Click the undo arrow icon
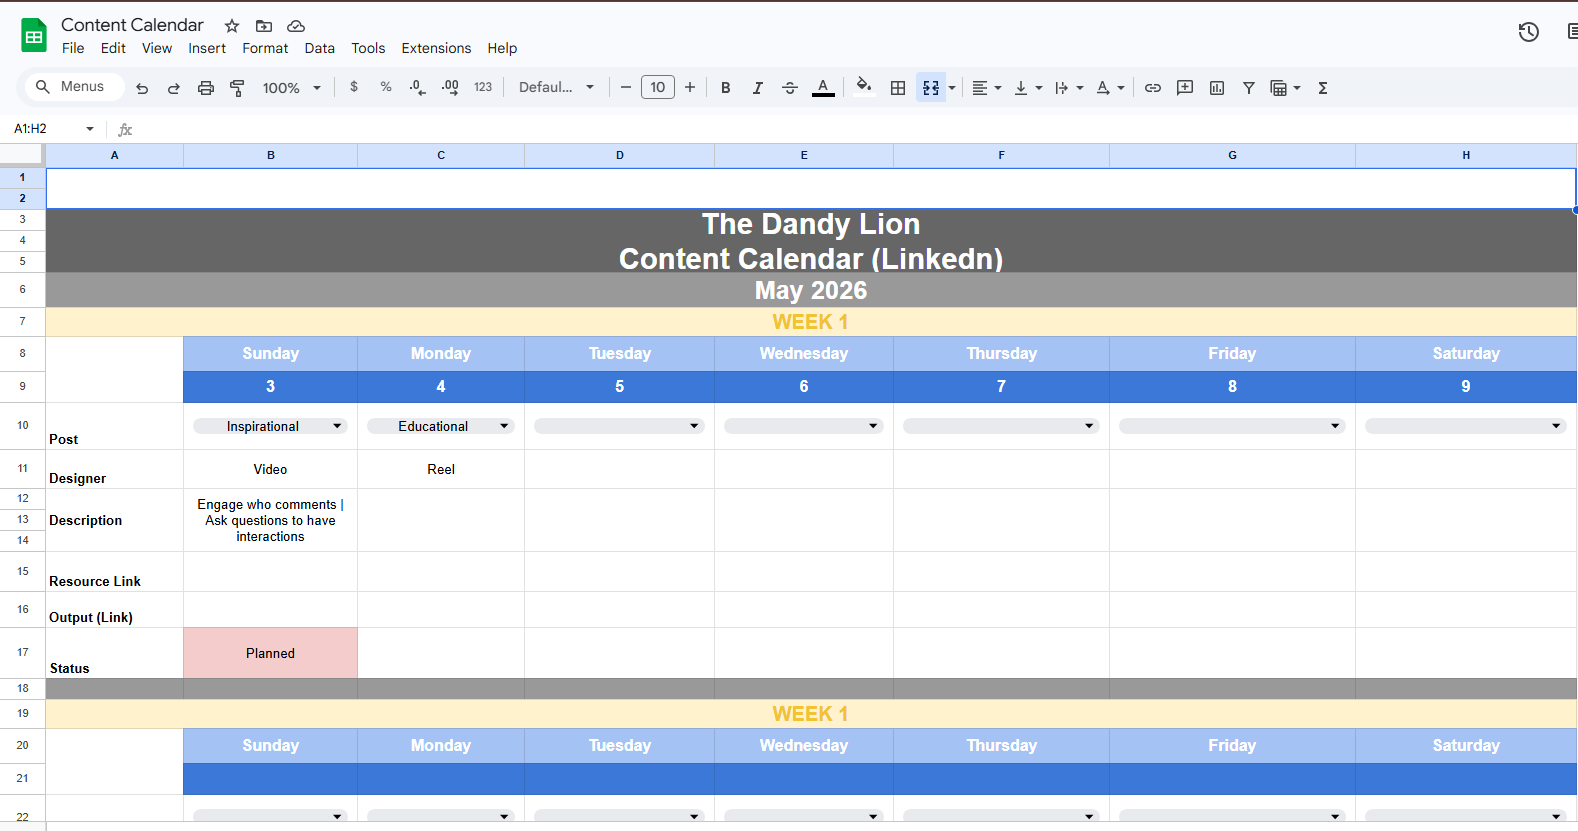This screenshot has height=831, width=1578. coord(142,88)
